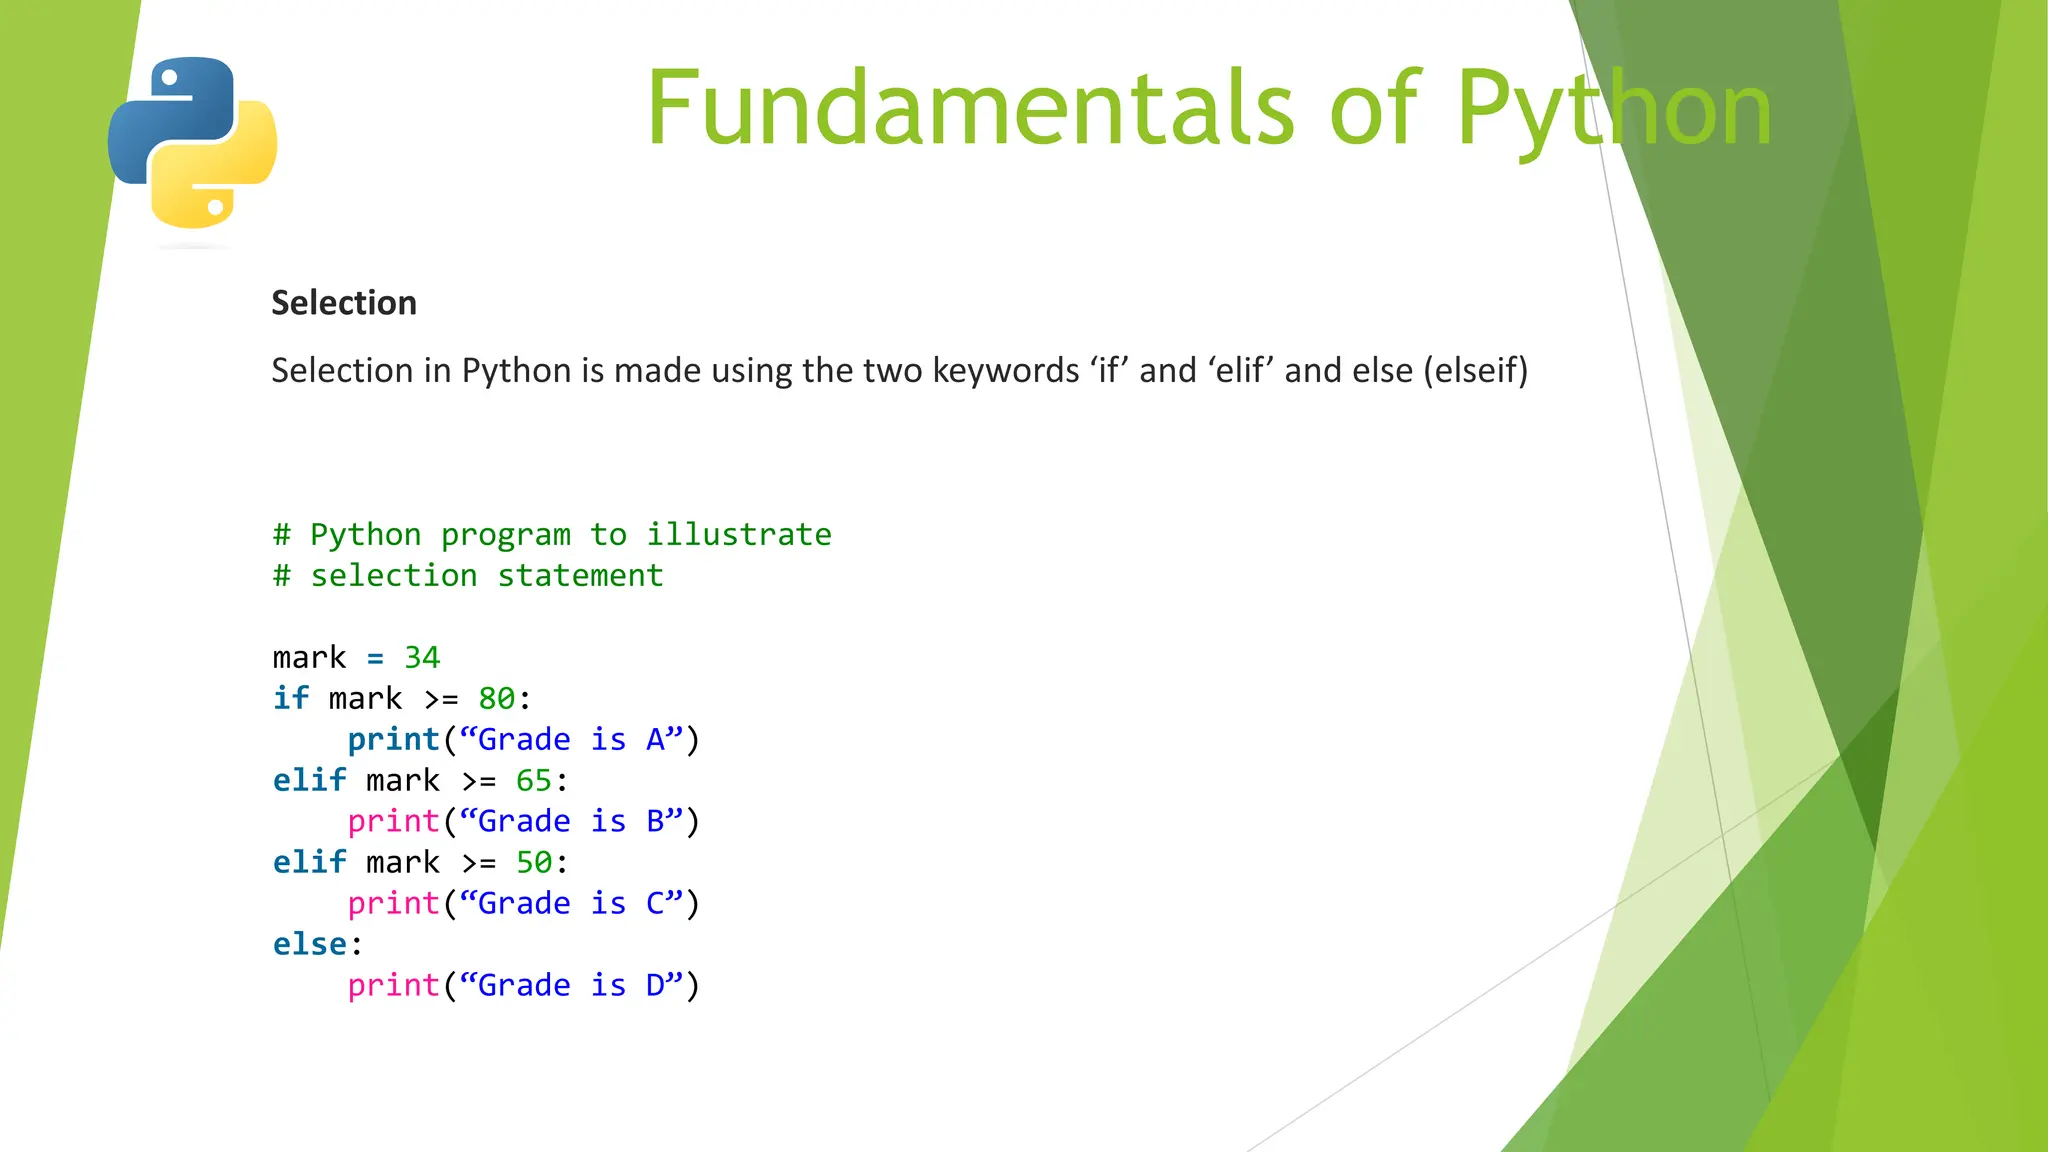Click the print line 'Grade is C'

click(x=524, y=903)
